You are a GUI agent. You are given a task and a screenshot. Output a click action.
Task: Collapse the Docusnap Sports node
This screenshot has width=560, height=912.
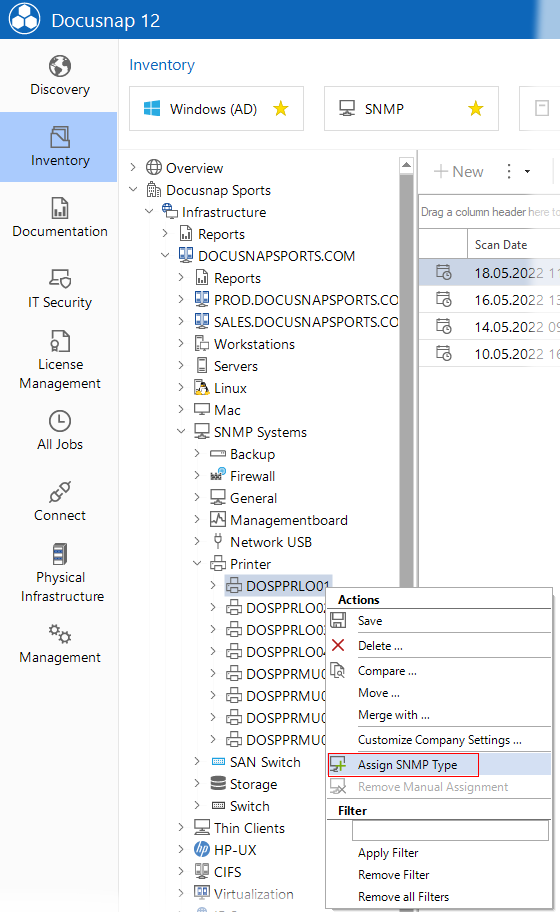133,190
